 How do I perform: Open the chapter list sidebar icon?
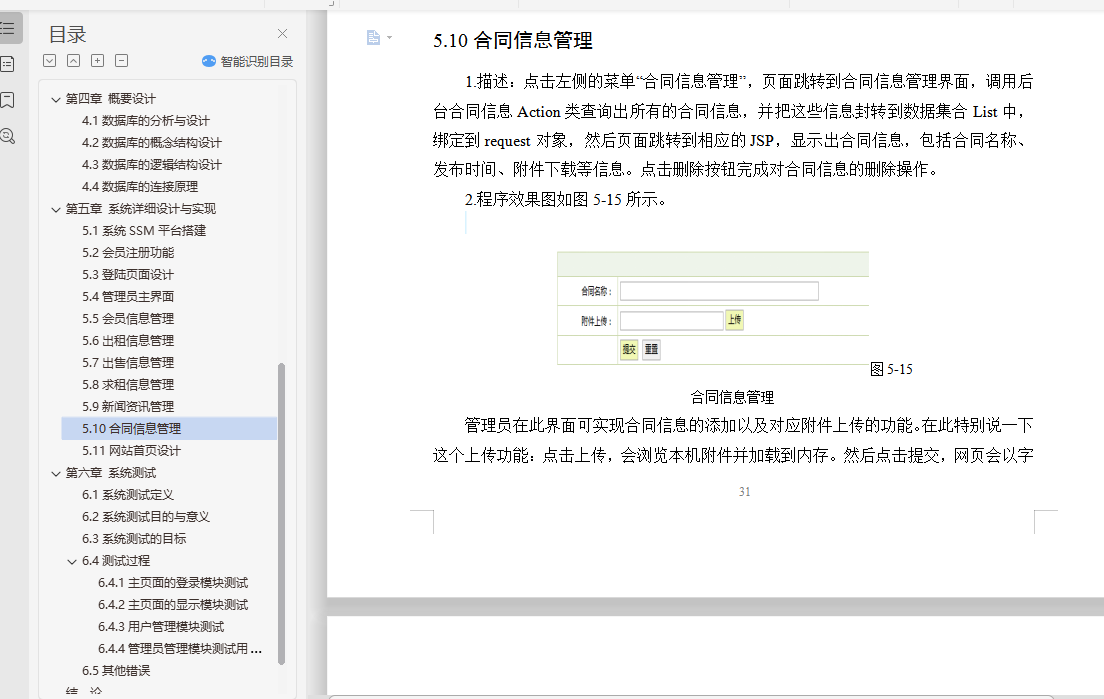tap(8, 64)
